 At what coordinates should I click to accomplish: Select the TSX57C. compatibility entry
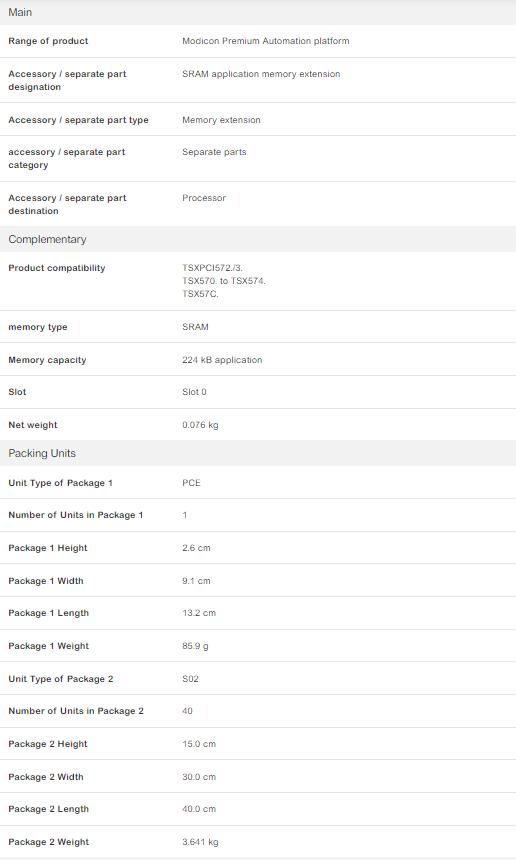coord(200,294)
